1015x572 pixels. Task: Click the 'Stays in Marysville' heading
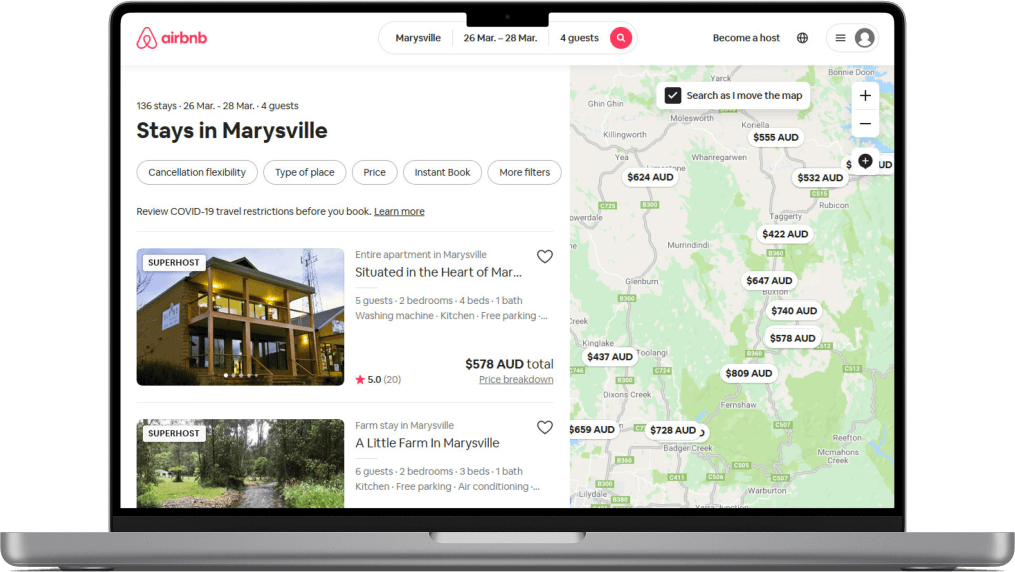click(x=232, y=131)
